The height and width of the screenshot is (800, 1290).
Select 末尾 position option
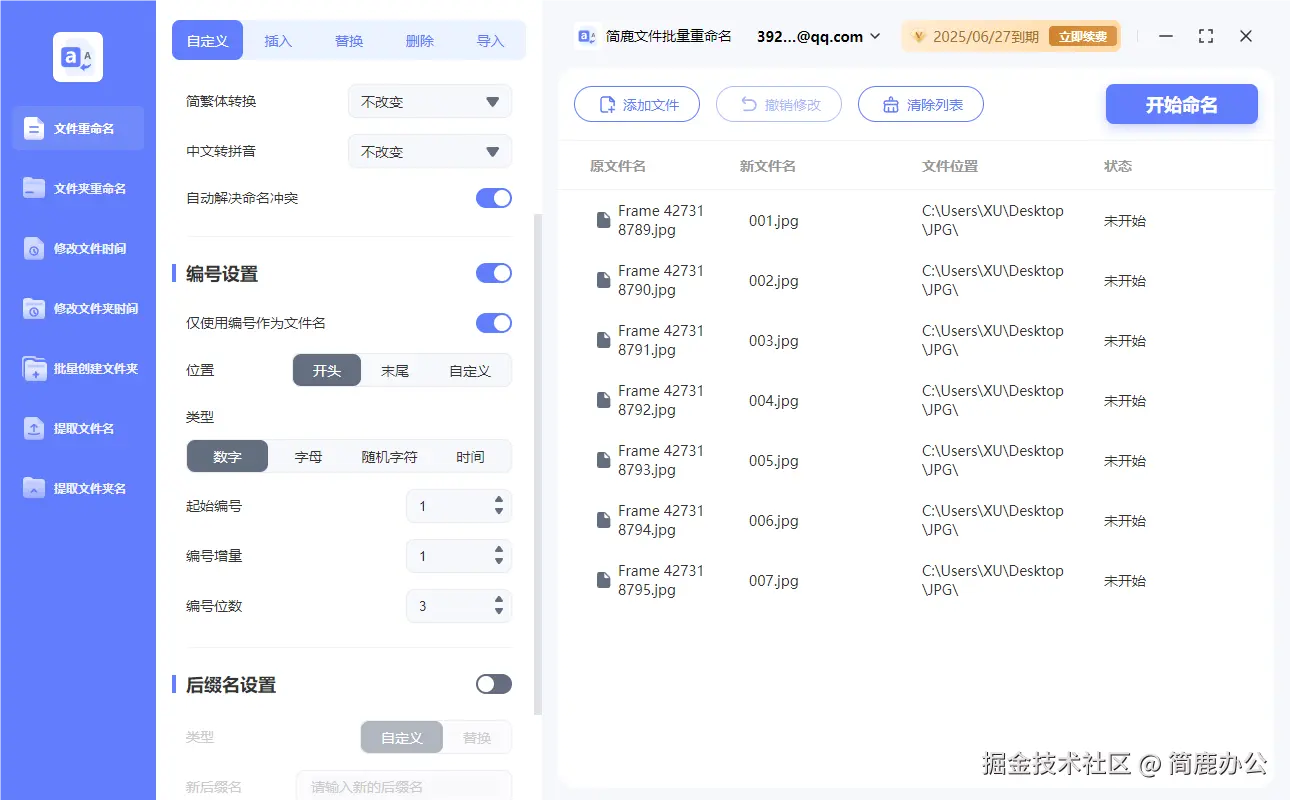click(395, 370)
